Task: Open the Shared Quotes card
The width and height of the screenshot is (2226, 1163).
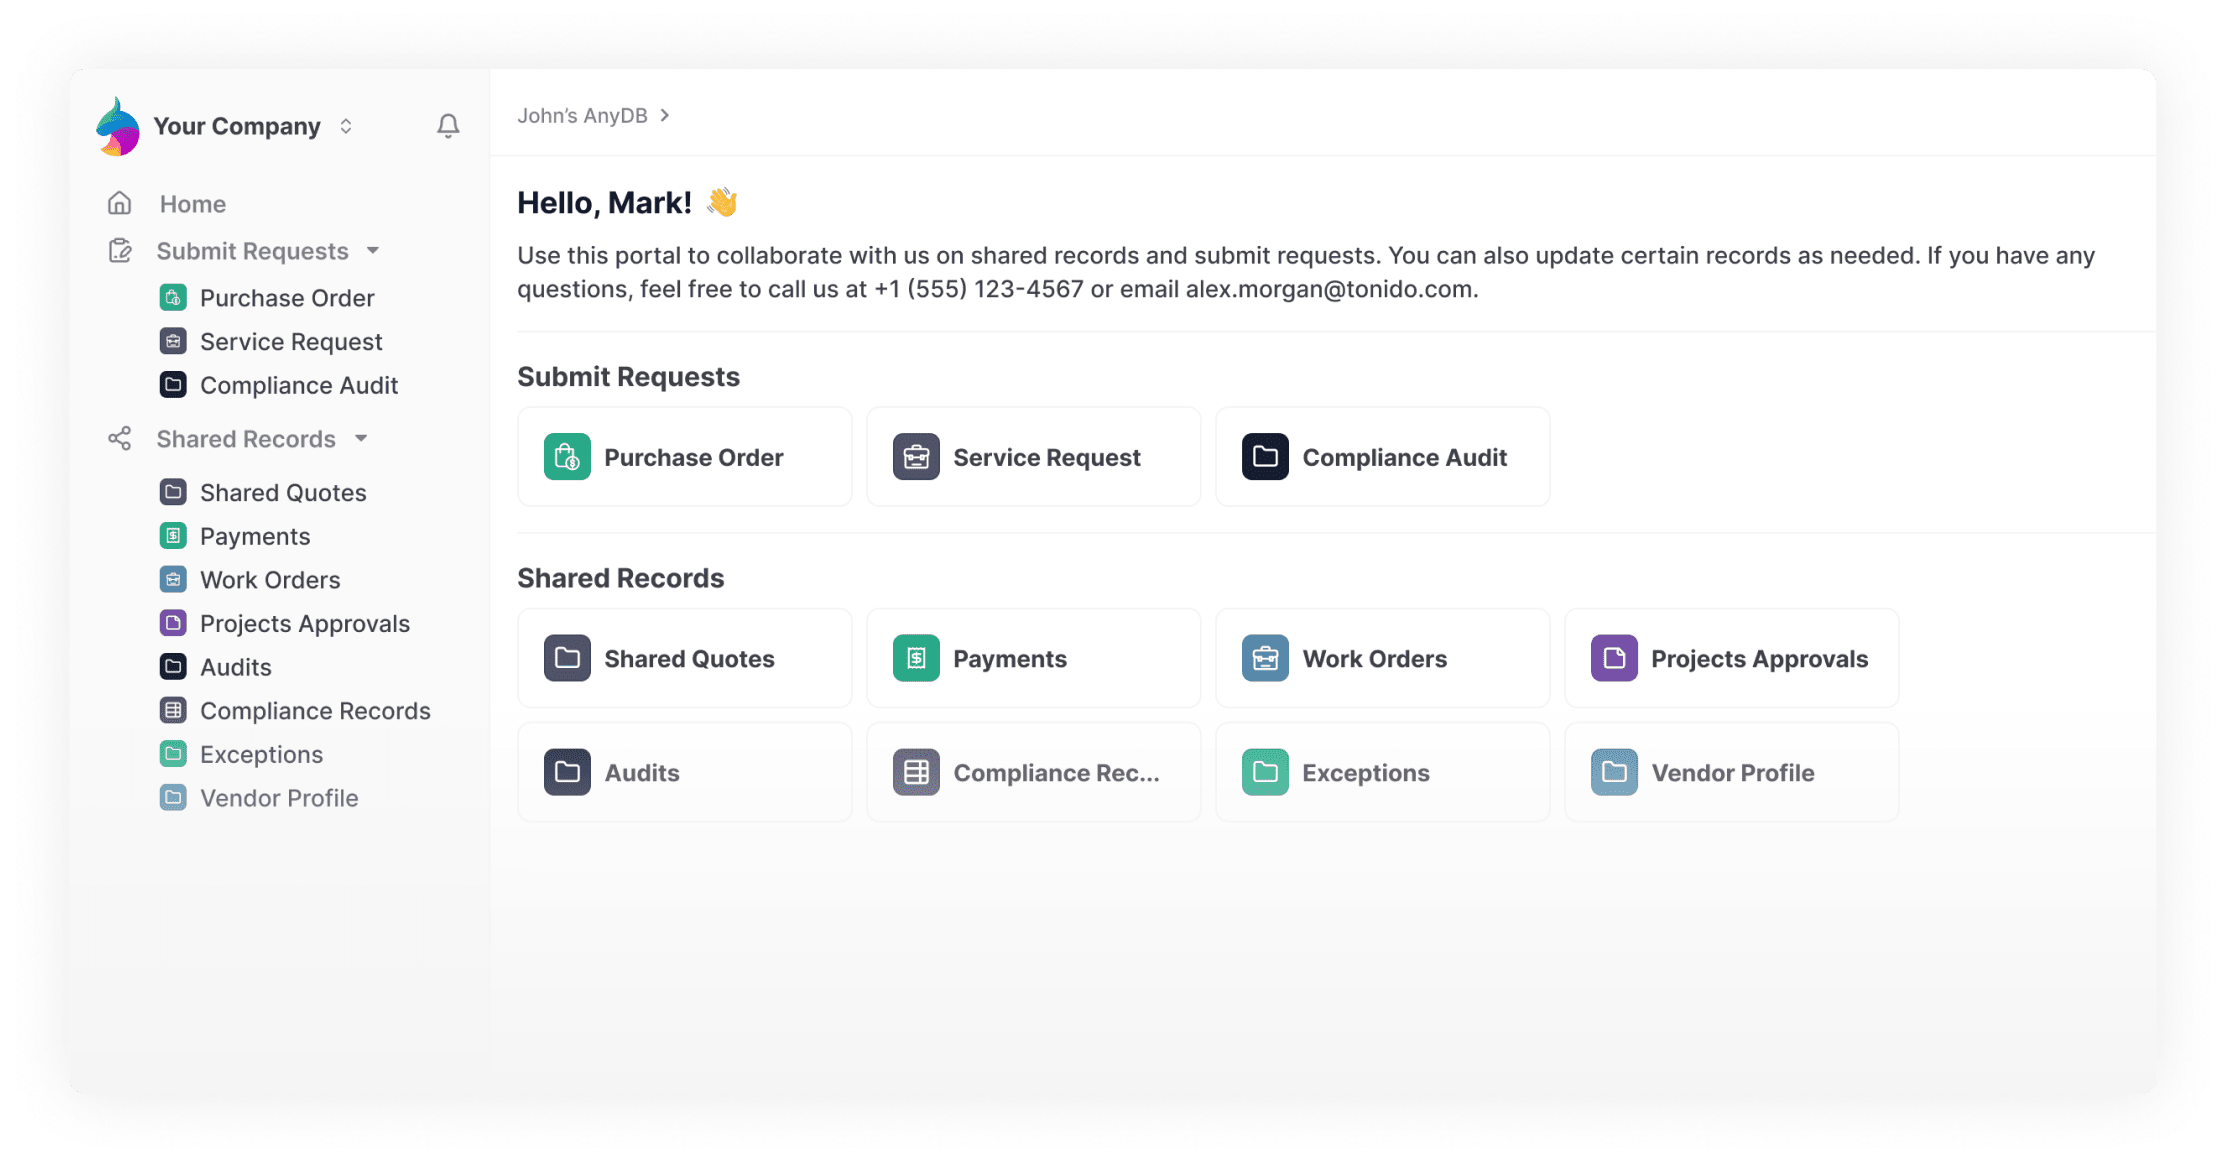Action: 684,658
